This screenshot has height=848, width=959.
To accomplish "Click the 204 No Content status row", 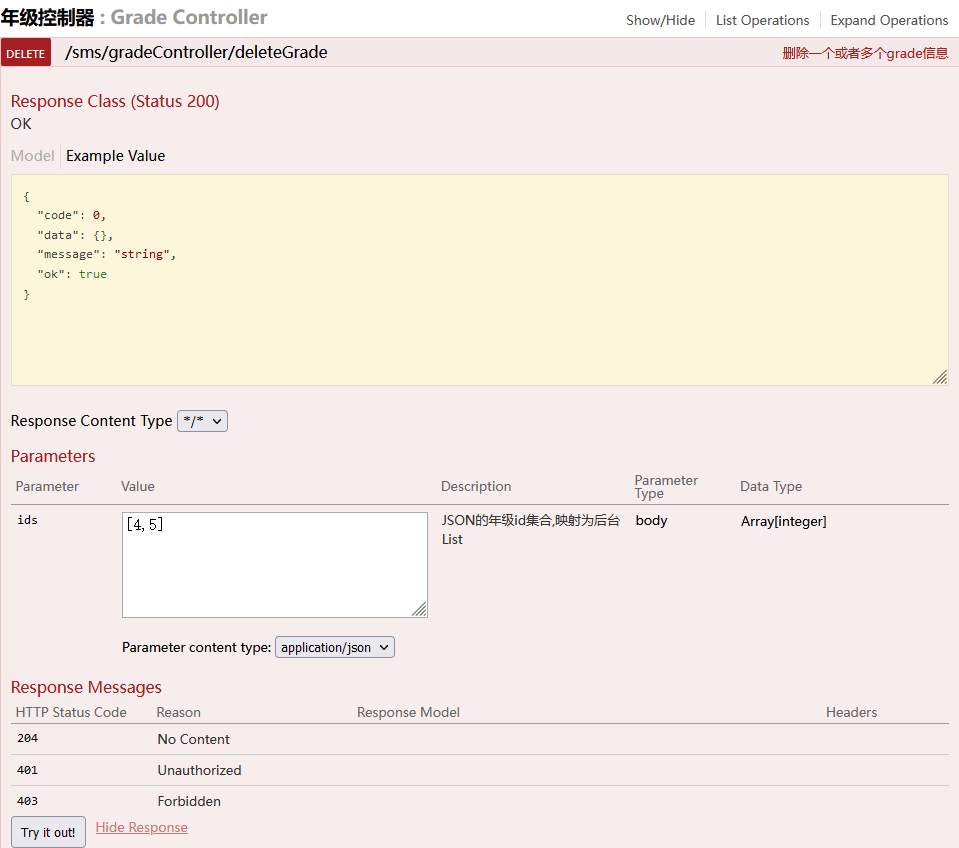I will [480, 739].
